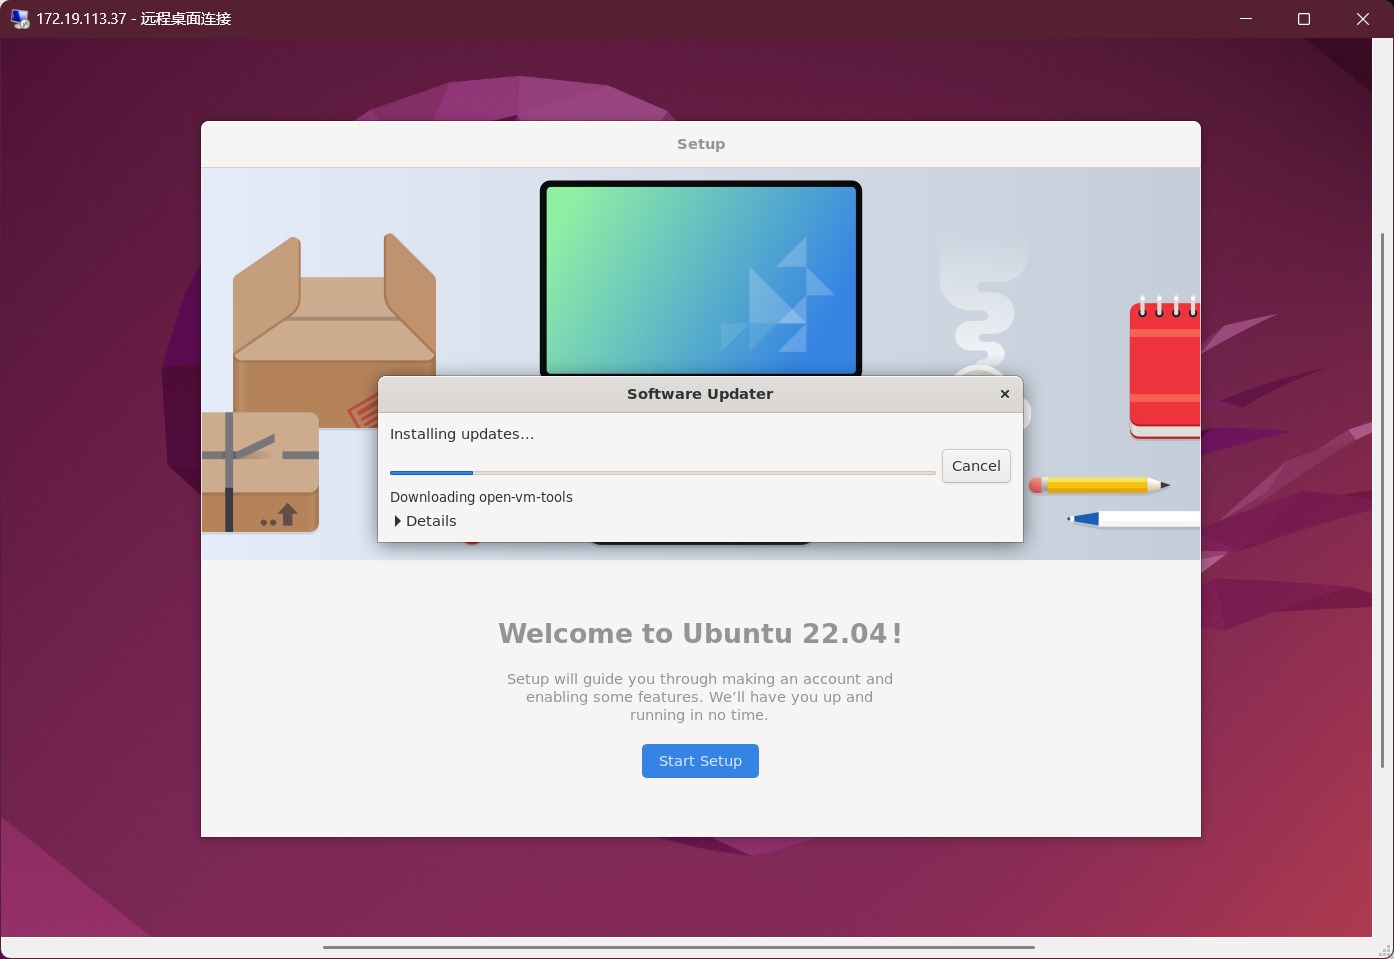Click the Setup window header title
The width and height of the screenshot is (1394, 959).
pos(701,144)
